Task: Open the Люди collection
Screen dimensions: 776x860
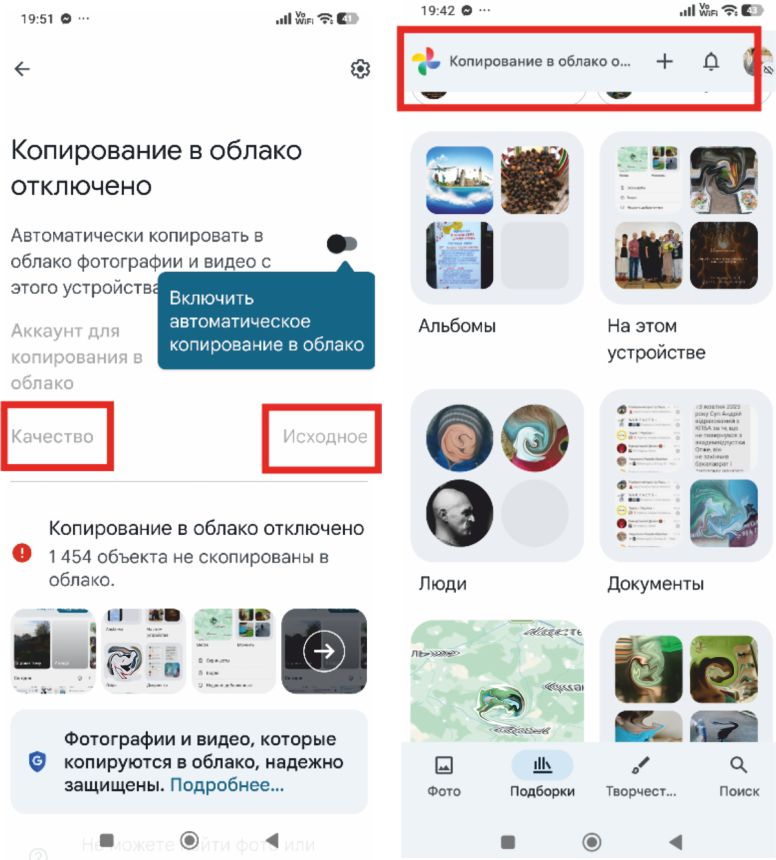Action: (497, 491)
